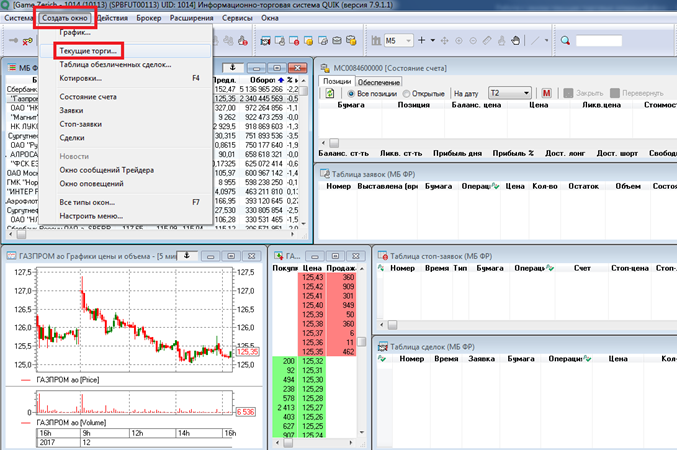Choose График... menu entry

(125, 33)
